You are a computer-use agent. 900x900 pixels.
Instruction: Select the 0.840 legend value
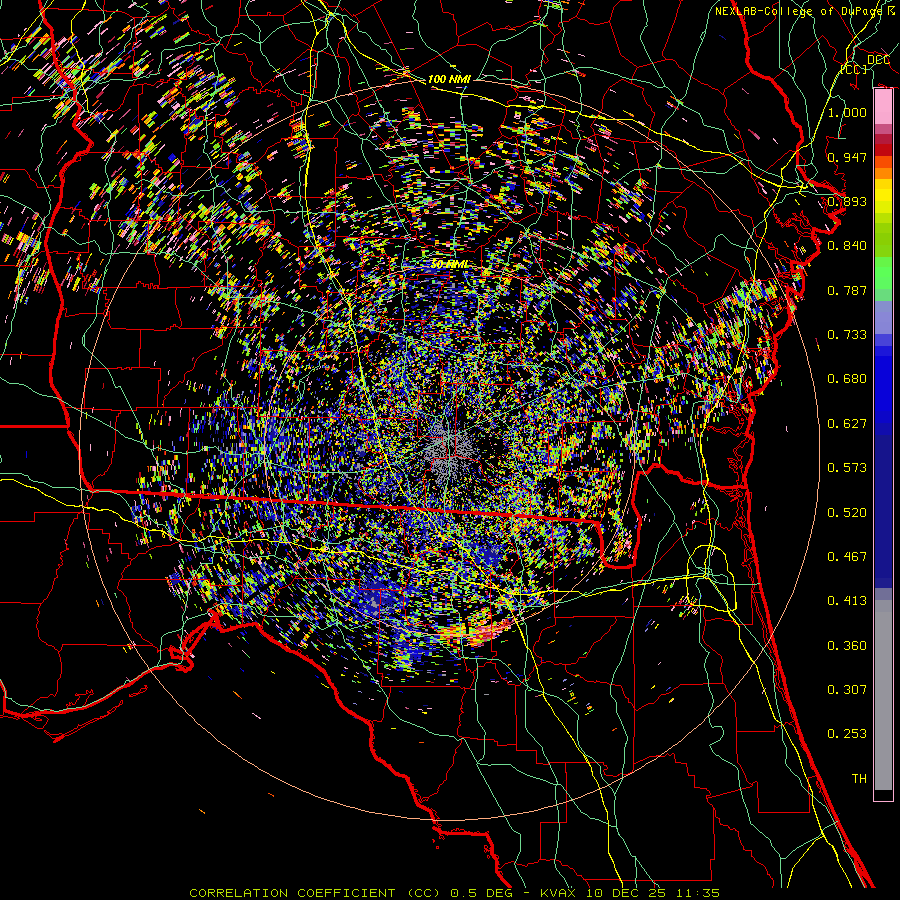pos(847,246)
